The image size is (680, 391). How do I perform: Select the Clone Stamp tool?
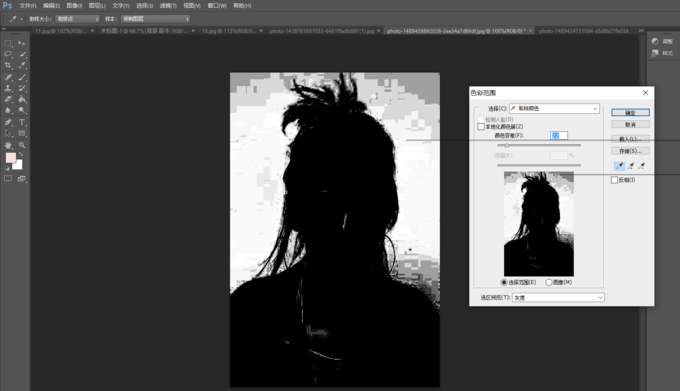coord(8,88)
